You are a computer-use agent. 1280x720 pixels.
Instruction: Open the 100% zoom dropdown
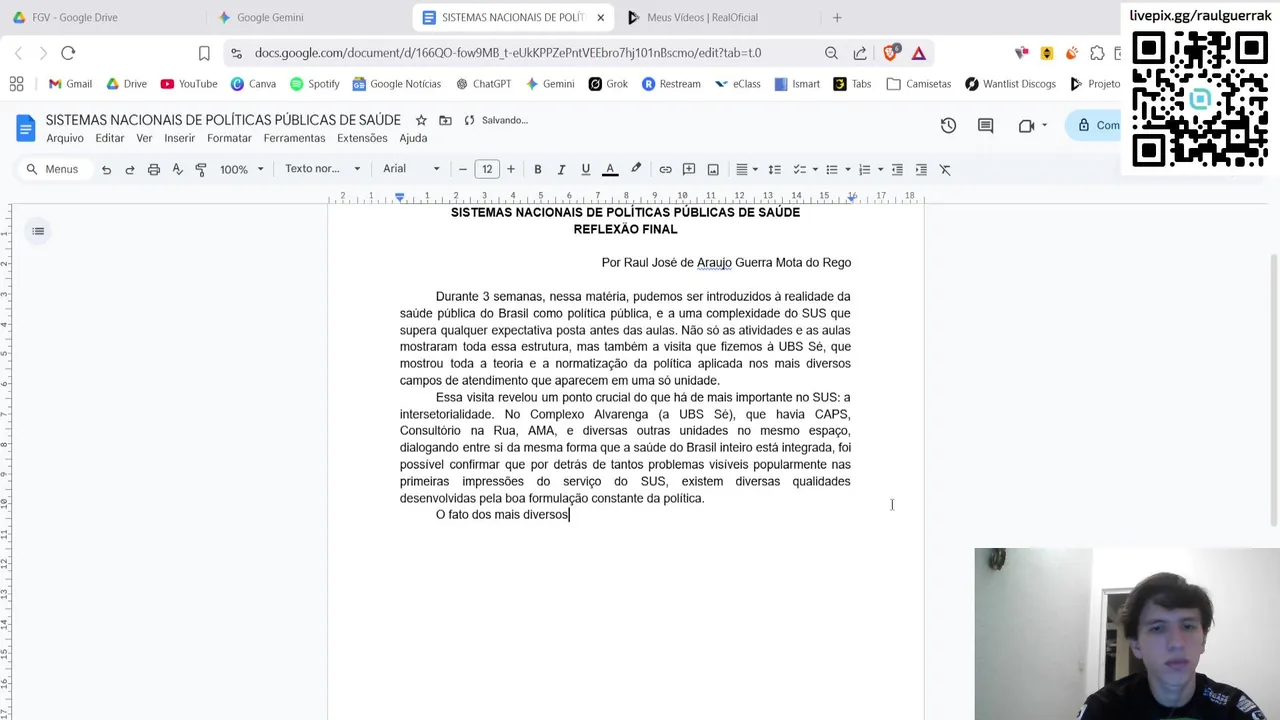tap(242, 170)
